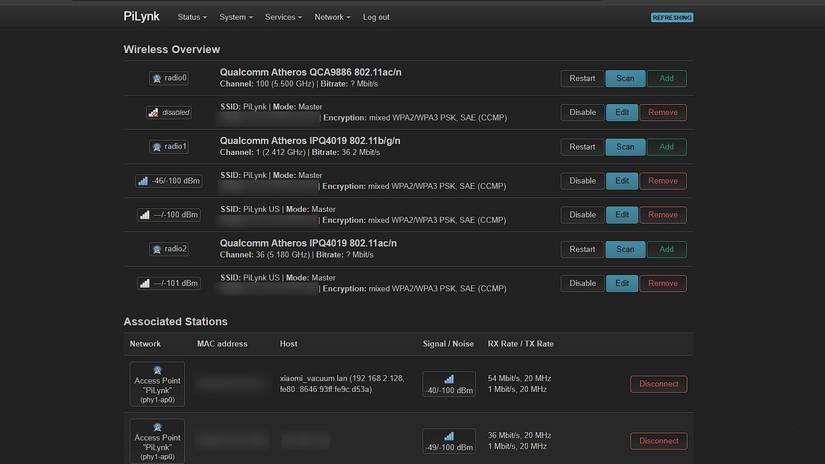The height and width of the screenshot is (464, 825).
Task: Expand the Services menu
Action: tap(283, 17)
